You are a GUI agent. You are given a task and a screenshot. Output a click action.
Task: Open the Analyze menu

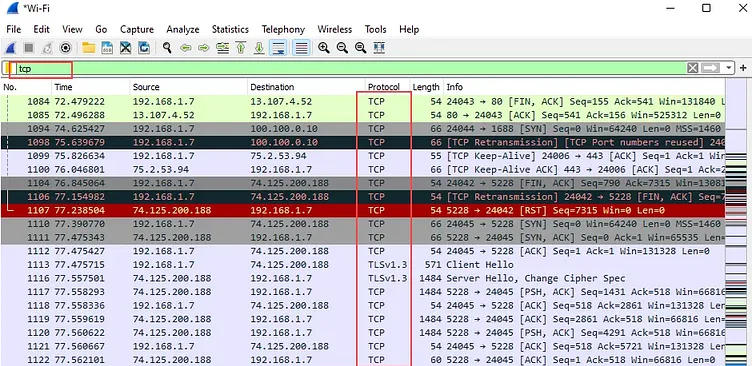(x=183, y=29)
